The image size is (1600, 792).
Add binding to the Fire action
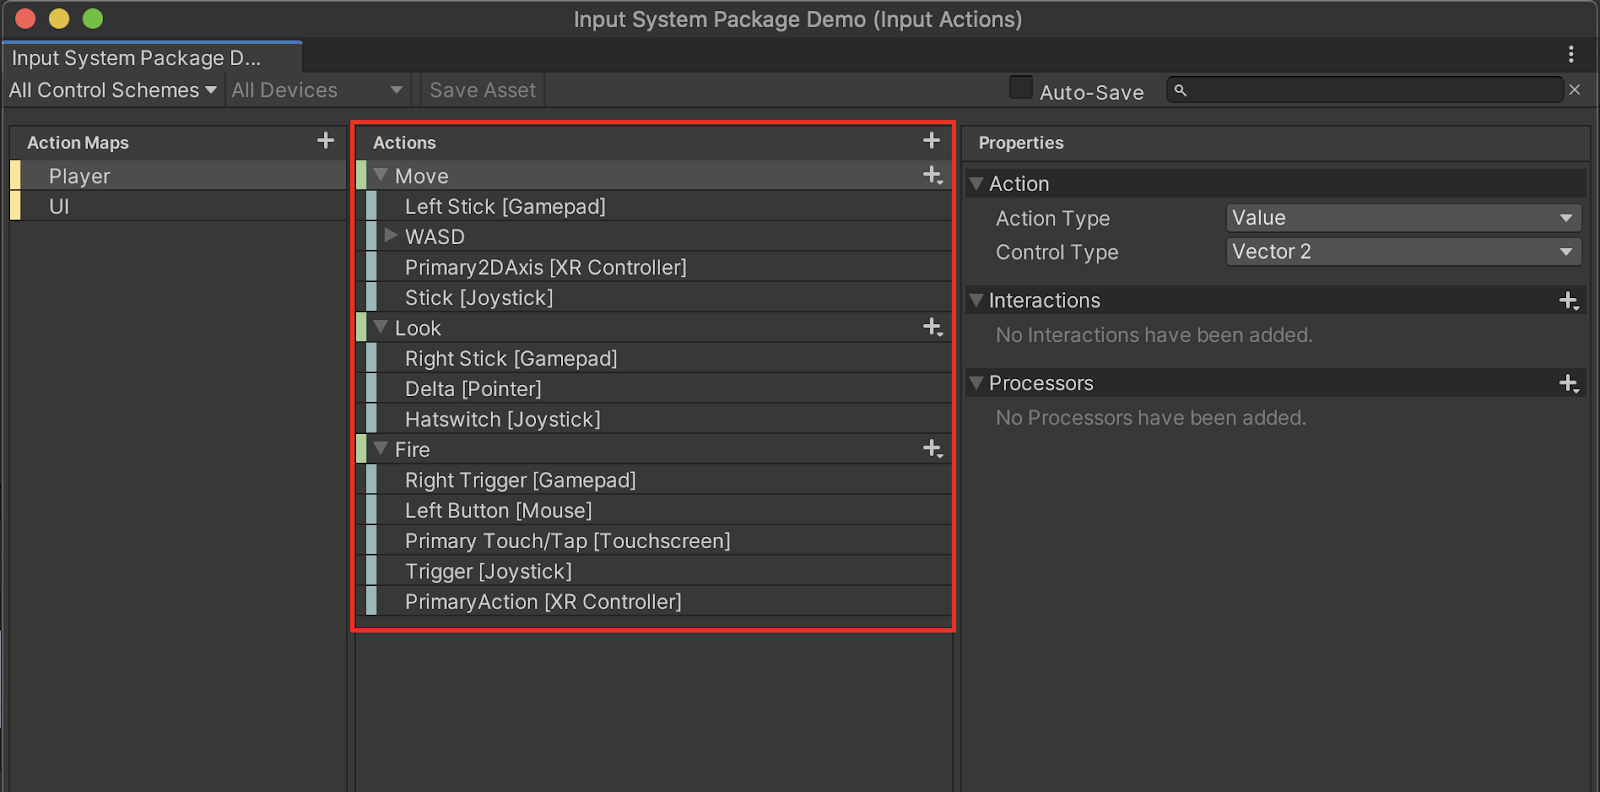click(x=932, y=449)
